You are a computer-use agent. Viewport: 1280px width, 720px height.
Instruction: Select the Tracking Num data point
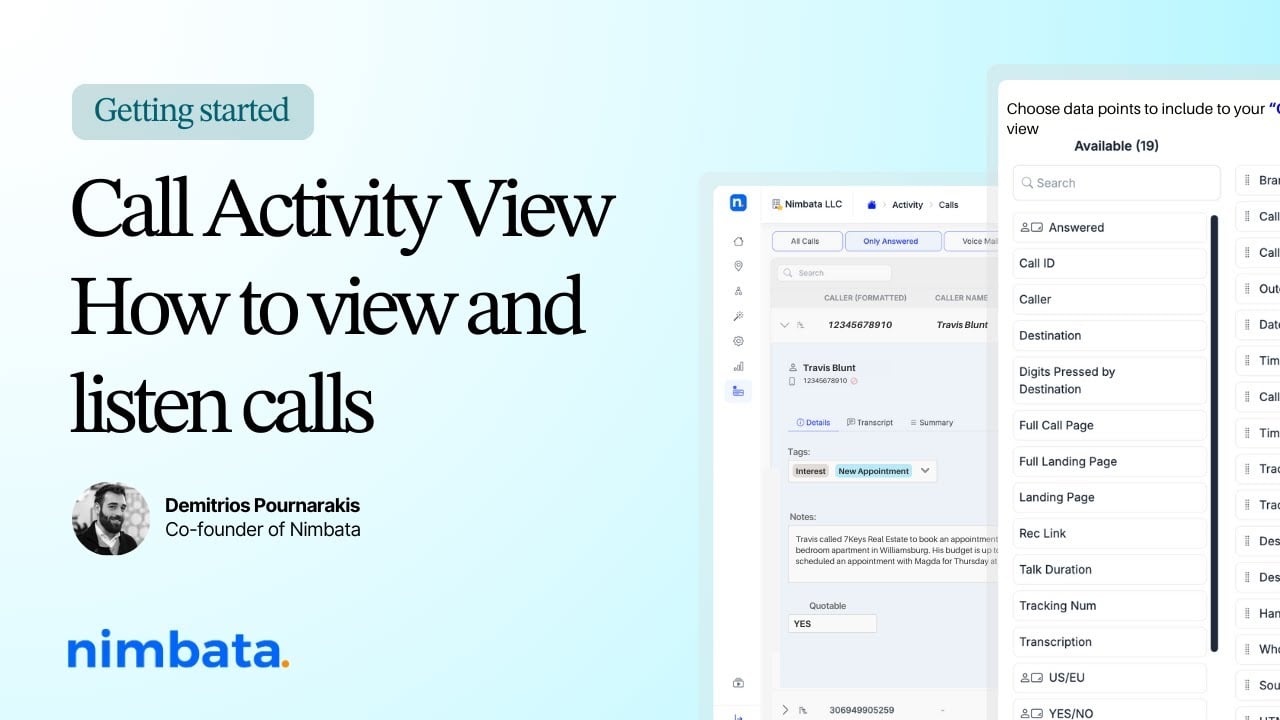(1110, 605)
